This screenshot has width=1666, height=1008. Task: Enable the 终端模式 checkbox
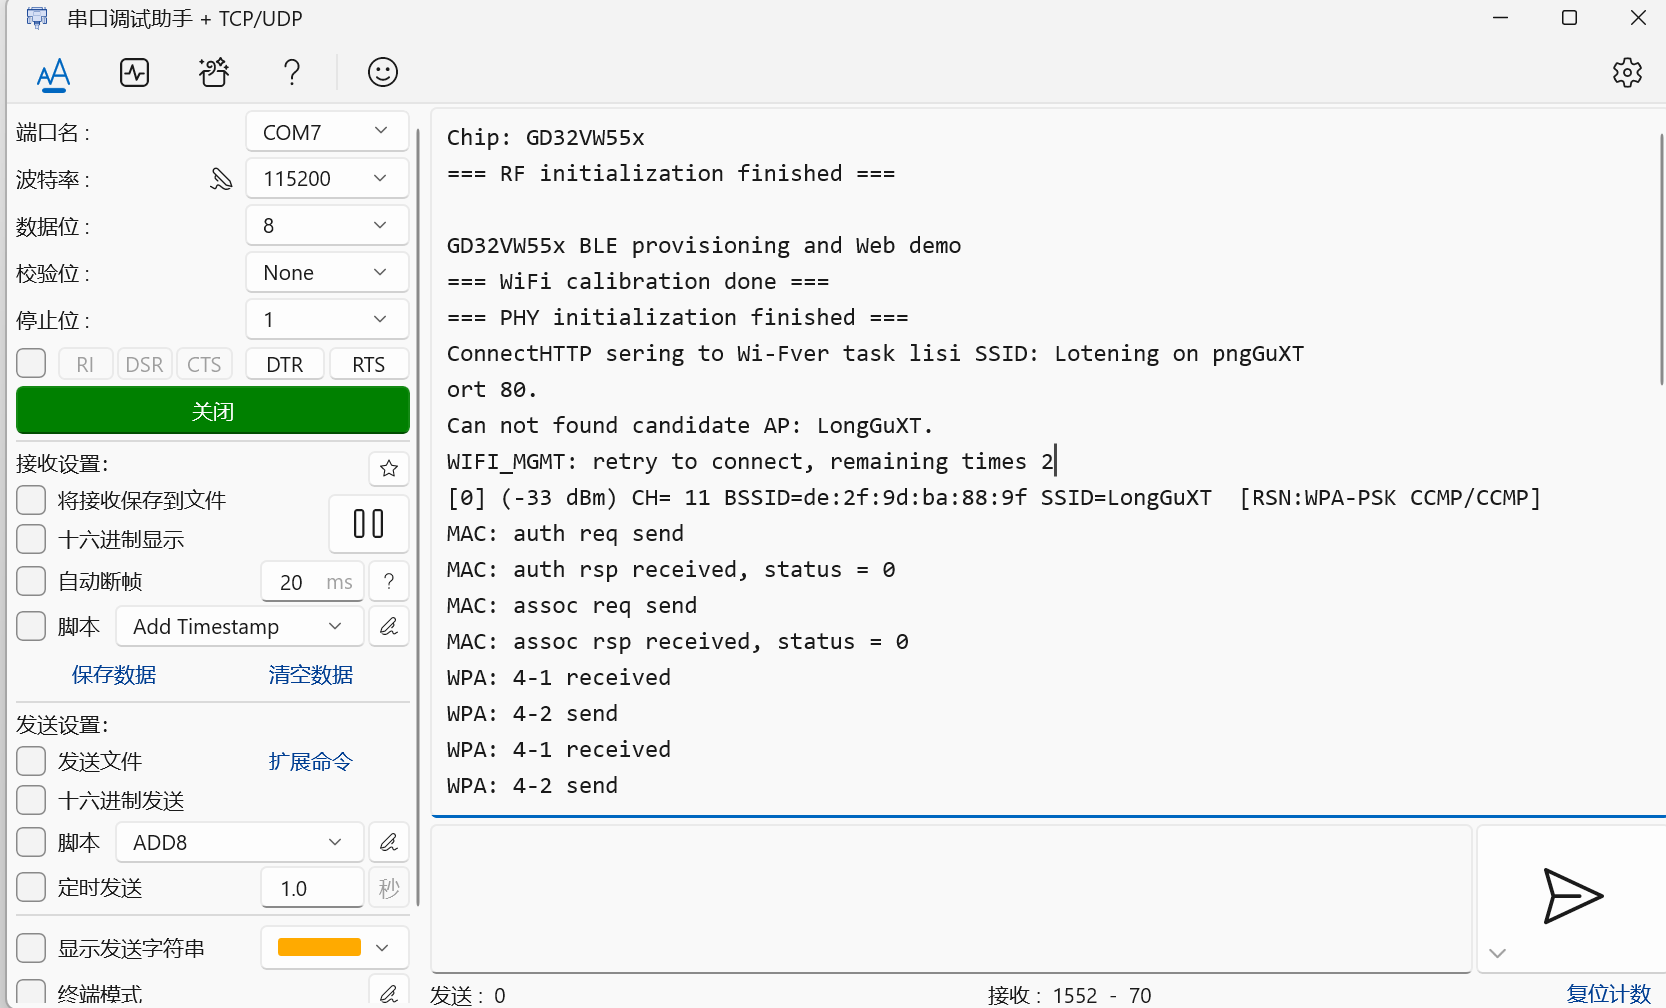(31, 993)
